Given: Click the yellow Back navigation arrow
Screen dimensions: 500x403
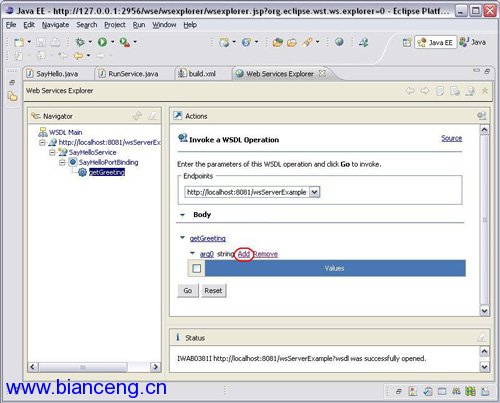Looking at the screenshot, I should click(x=78, y=56).
